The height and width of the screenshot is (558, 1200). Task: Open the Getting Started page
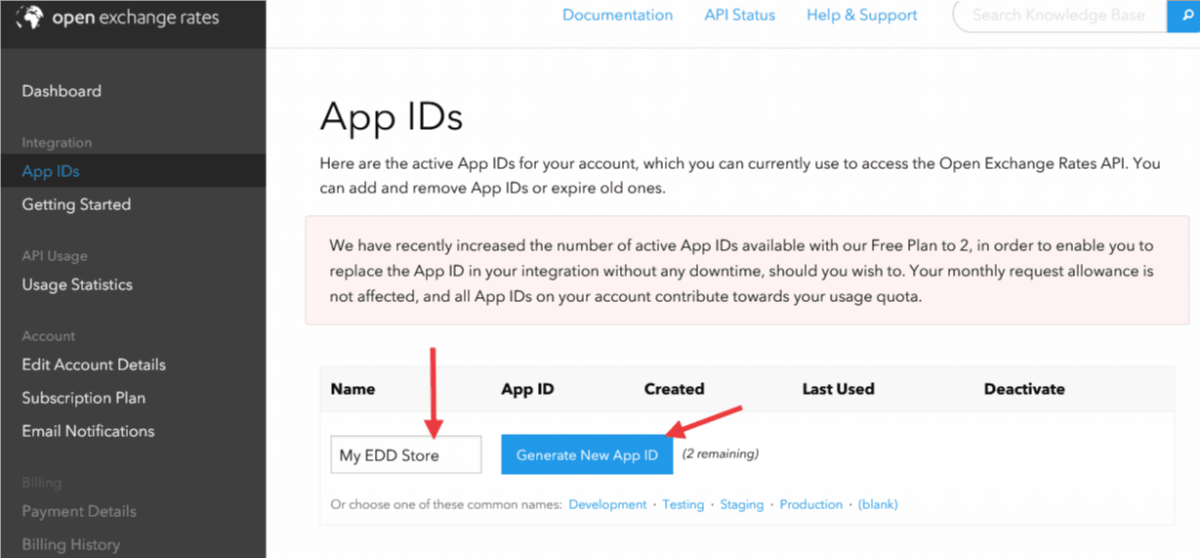click(x=76, y=204)
